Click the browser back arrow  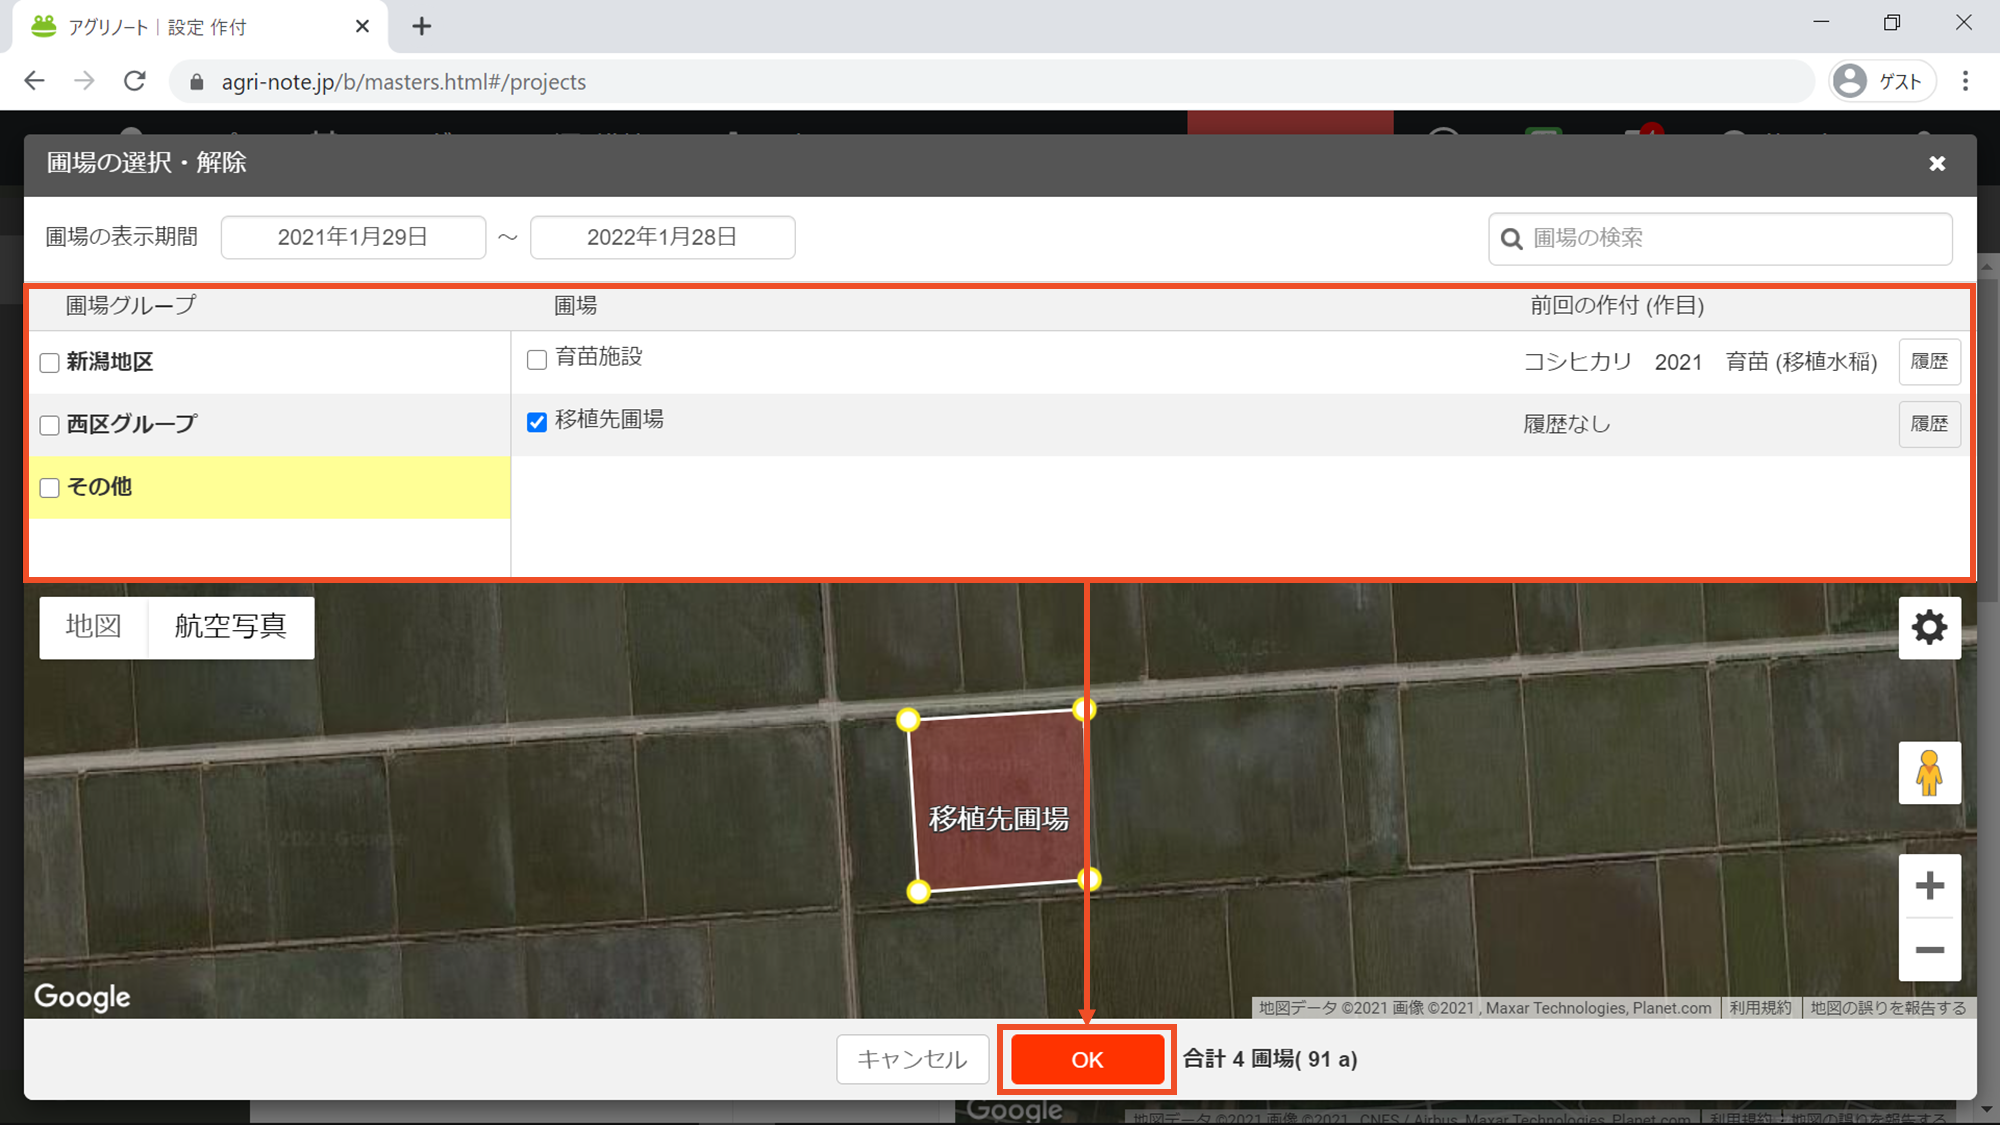pos(35,82)
